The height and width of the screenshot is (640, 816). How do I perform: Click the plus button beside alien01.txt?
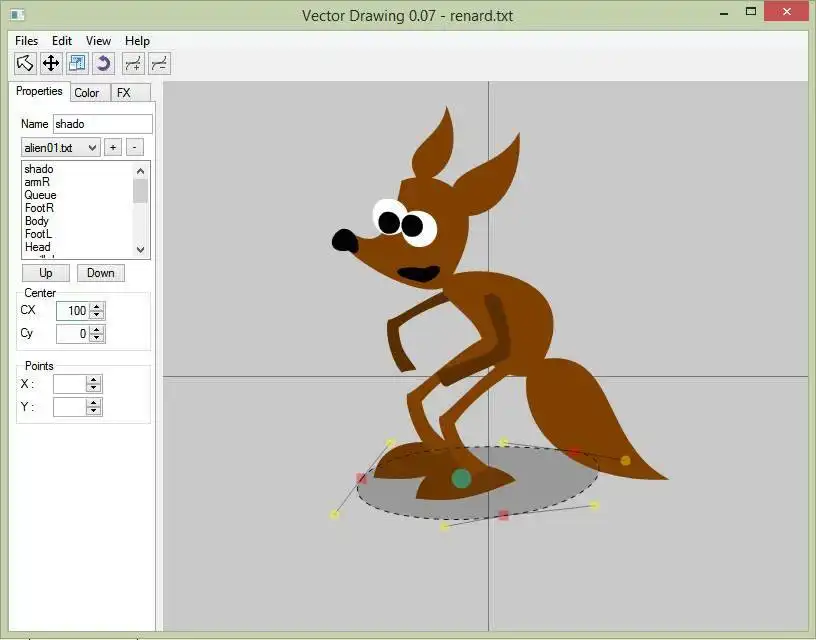(113, 148)
